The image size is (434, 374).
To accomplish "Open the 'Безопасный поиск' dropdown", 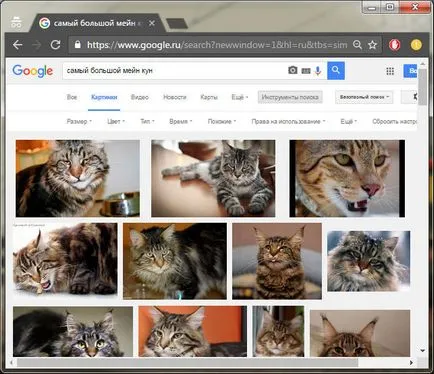I will [364, 97].
